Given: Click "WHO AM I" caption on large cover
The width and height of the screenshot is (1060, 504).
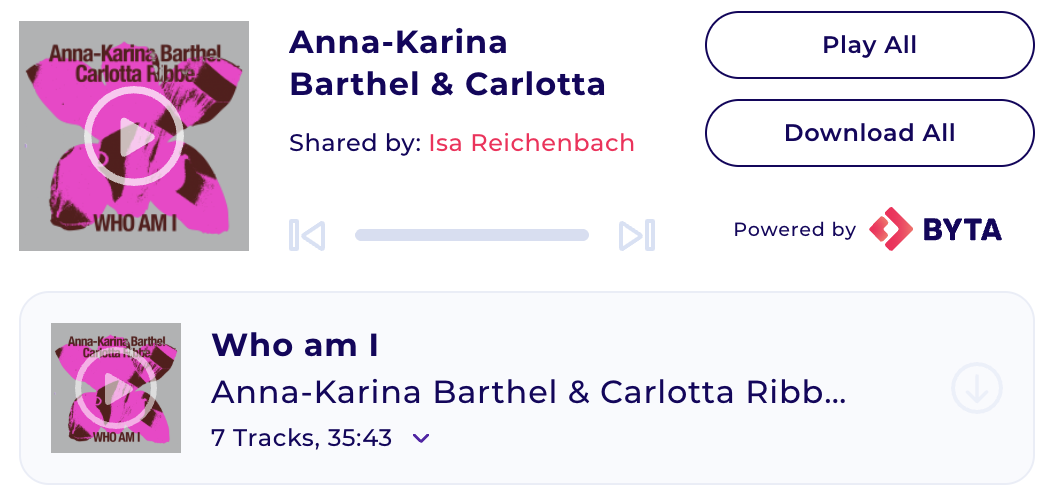Looking at the screenshot, I should click(135, 222).
